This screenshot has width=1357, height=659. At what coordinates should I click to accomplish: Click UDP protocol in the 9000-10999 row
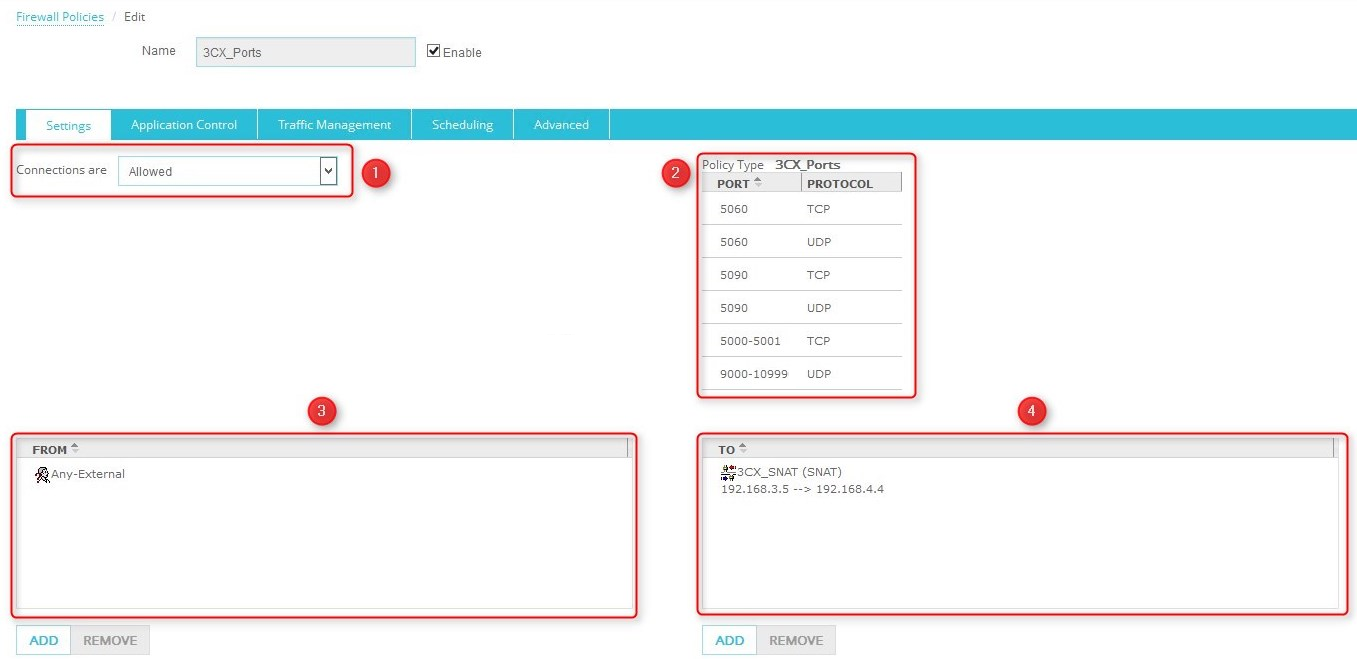(819, 374)
